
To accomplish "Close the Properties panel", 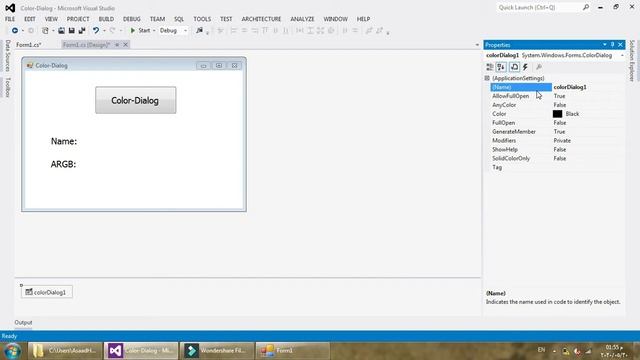I will 620,44.
